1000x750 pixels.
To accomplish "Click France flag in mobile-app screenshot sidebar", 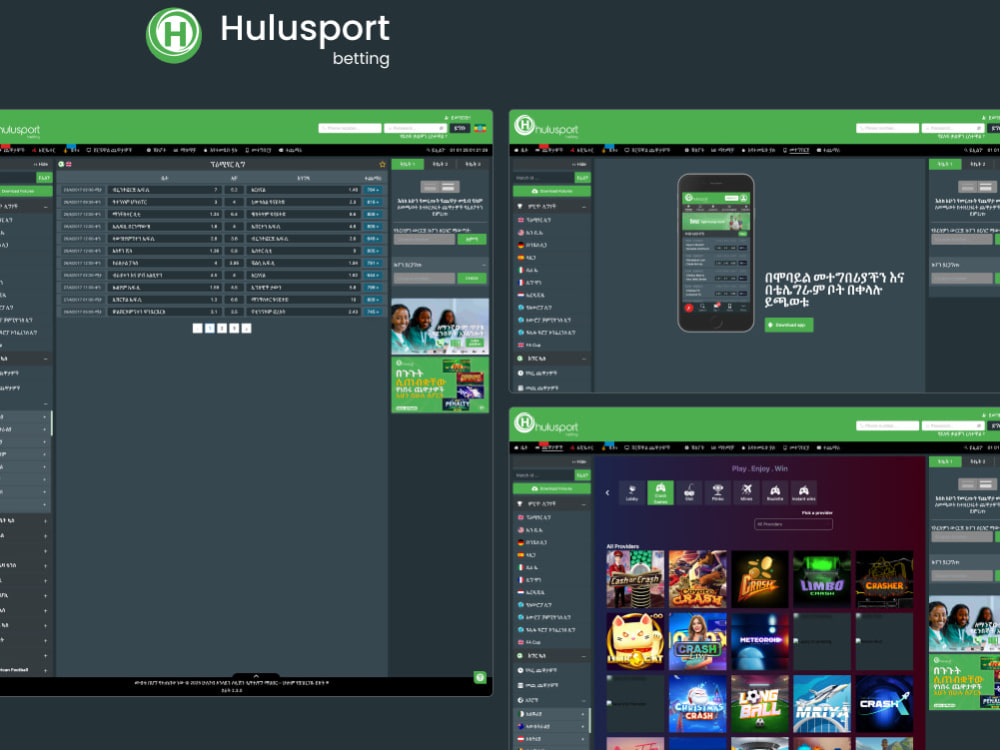I will click(x=520, y=282).
